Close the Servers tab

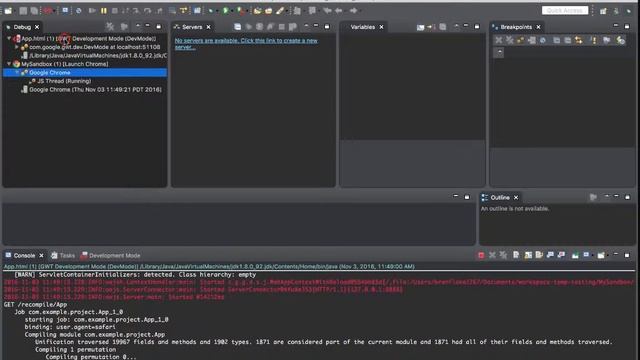coord(209,27)
